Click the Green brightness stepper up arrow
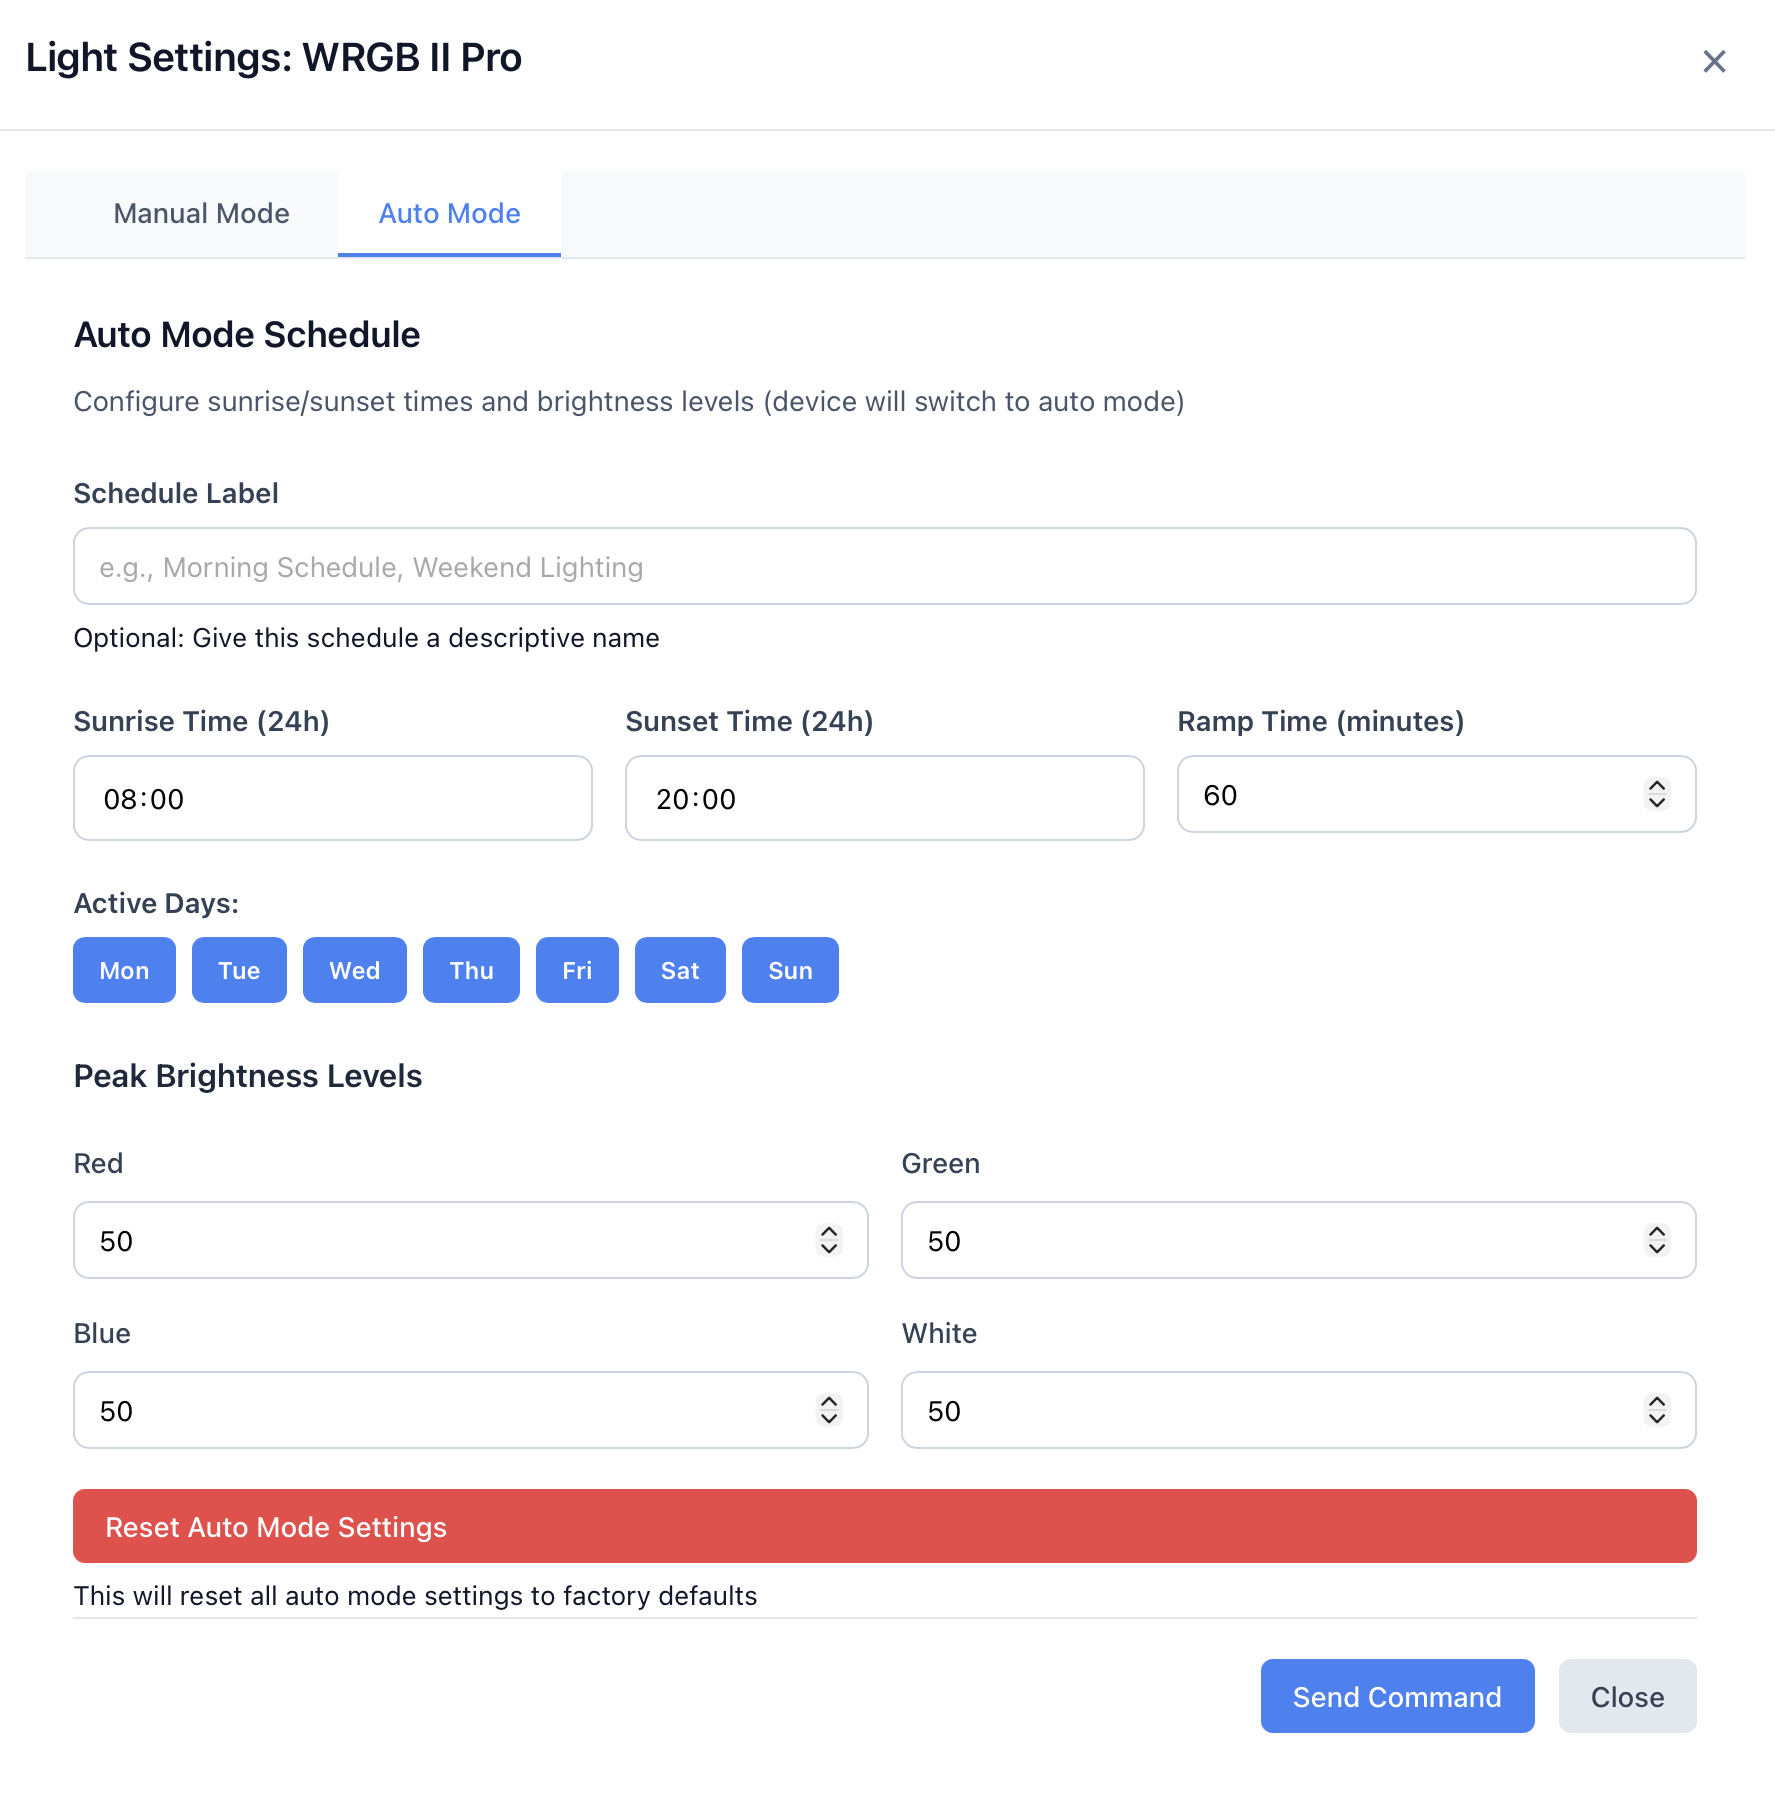1775x1802 pixels. [x=1657, y=1232]
